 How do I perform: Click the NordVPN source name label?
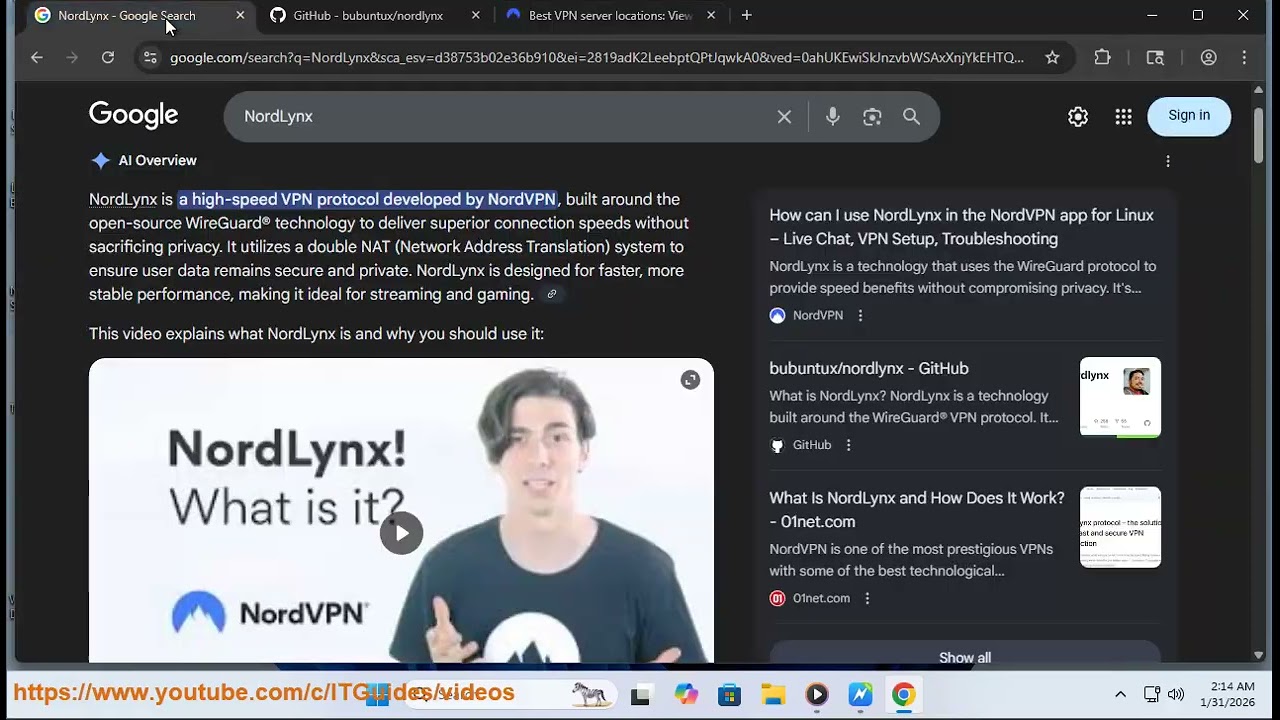coord(818,315)
